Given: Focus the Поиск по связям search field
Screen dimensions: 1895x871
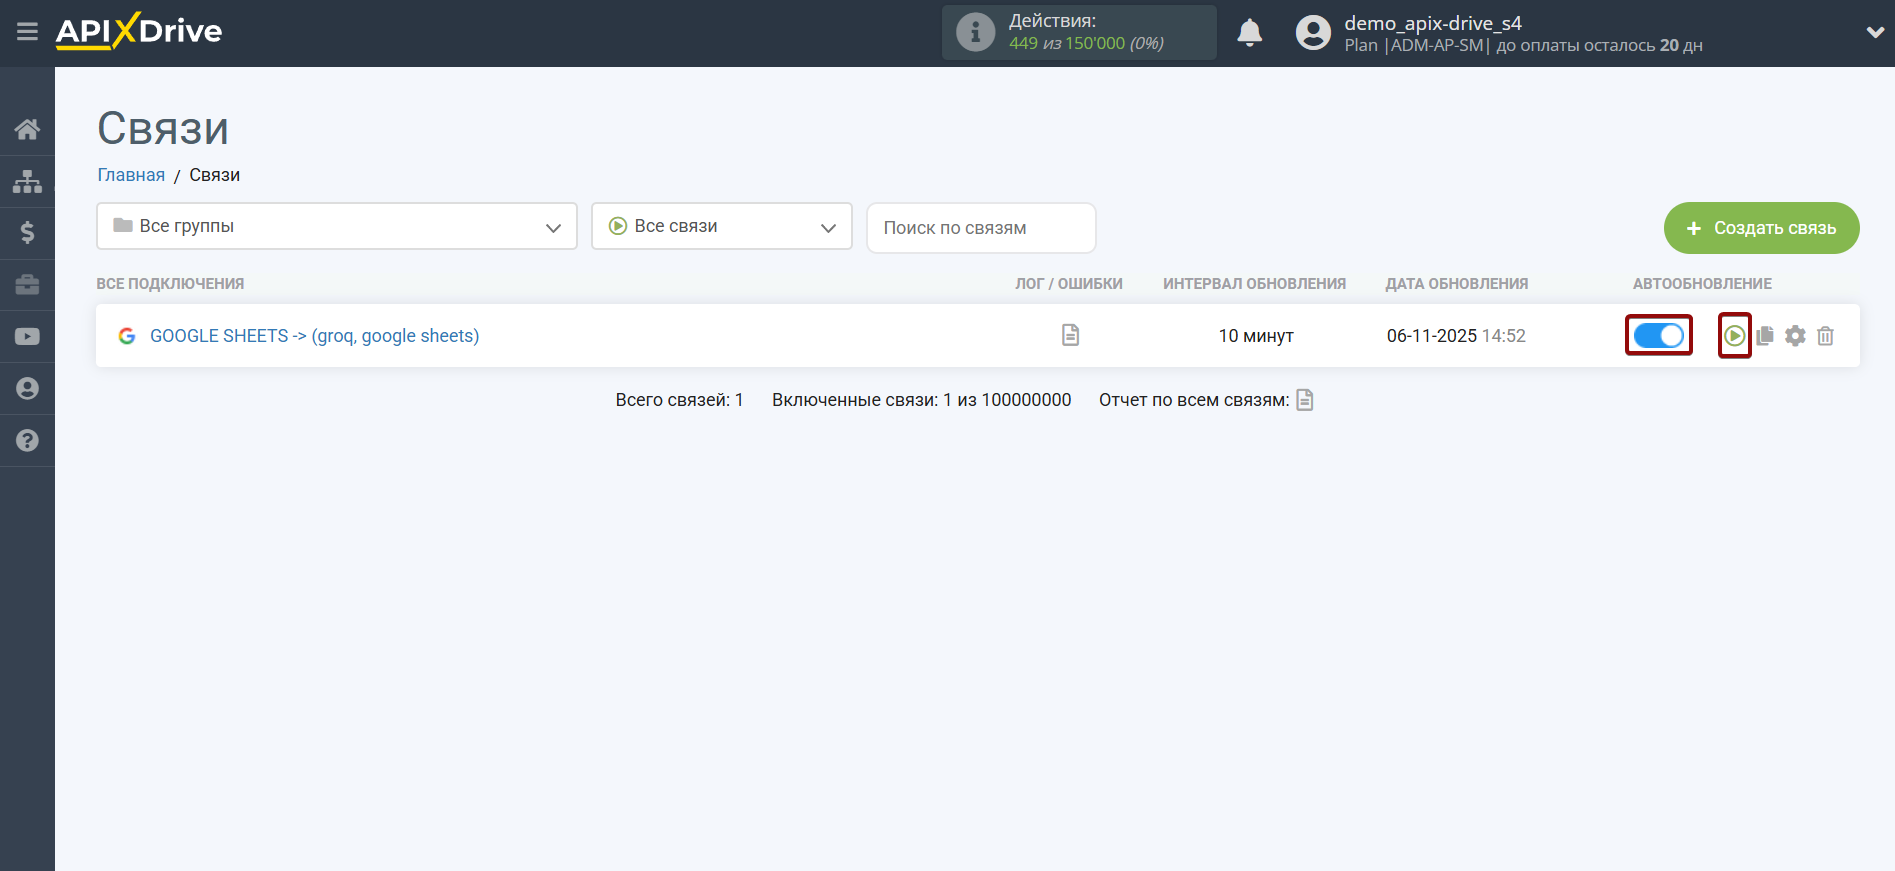Looking at the screenshot, I should click(x=981, y=228).
